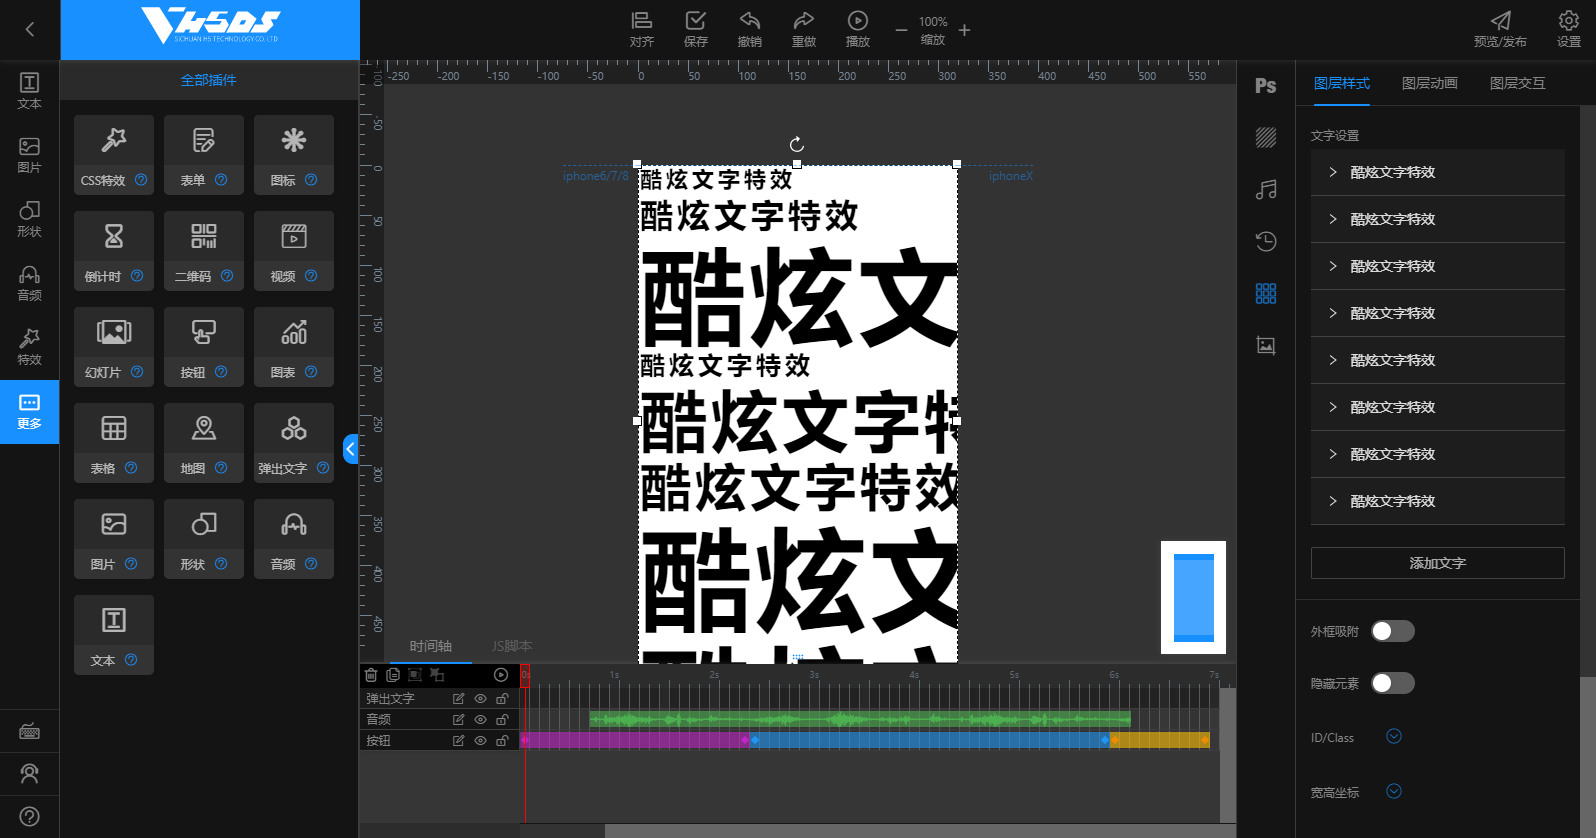Viewport: 1596px width, 838px height.
Task: Select the 弹出文字 plugin tile
Action: [294, 442]
